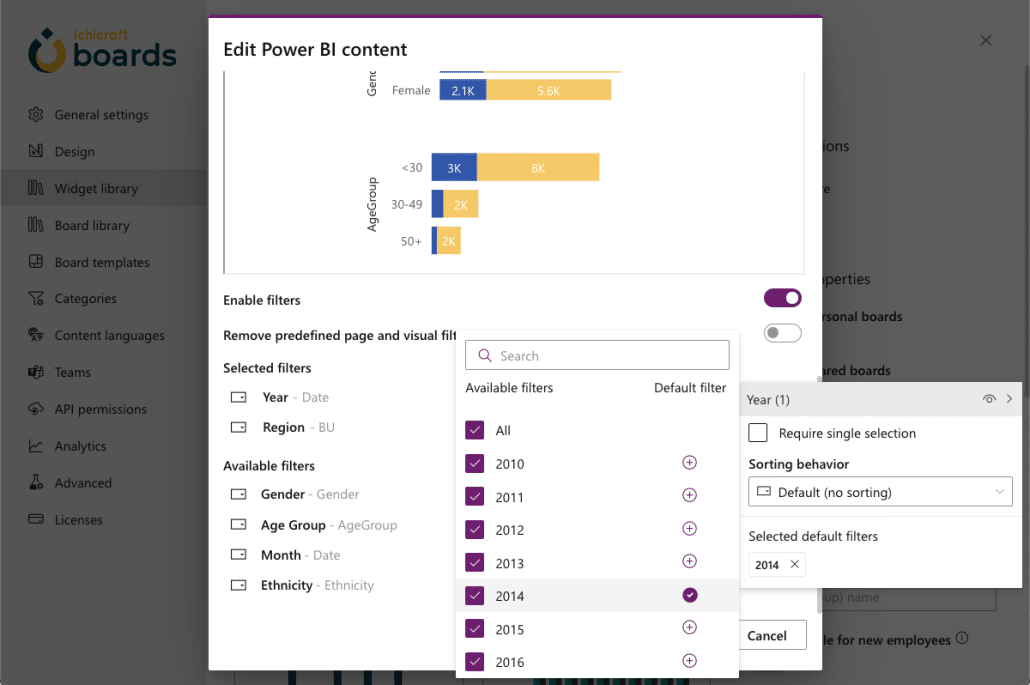
Task: Remove the 2014 default filter chip
Action: (794, 564)
